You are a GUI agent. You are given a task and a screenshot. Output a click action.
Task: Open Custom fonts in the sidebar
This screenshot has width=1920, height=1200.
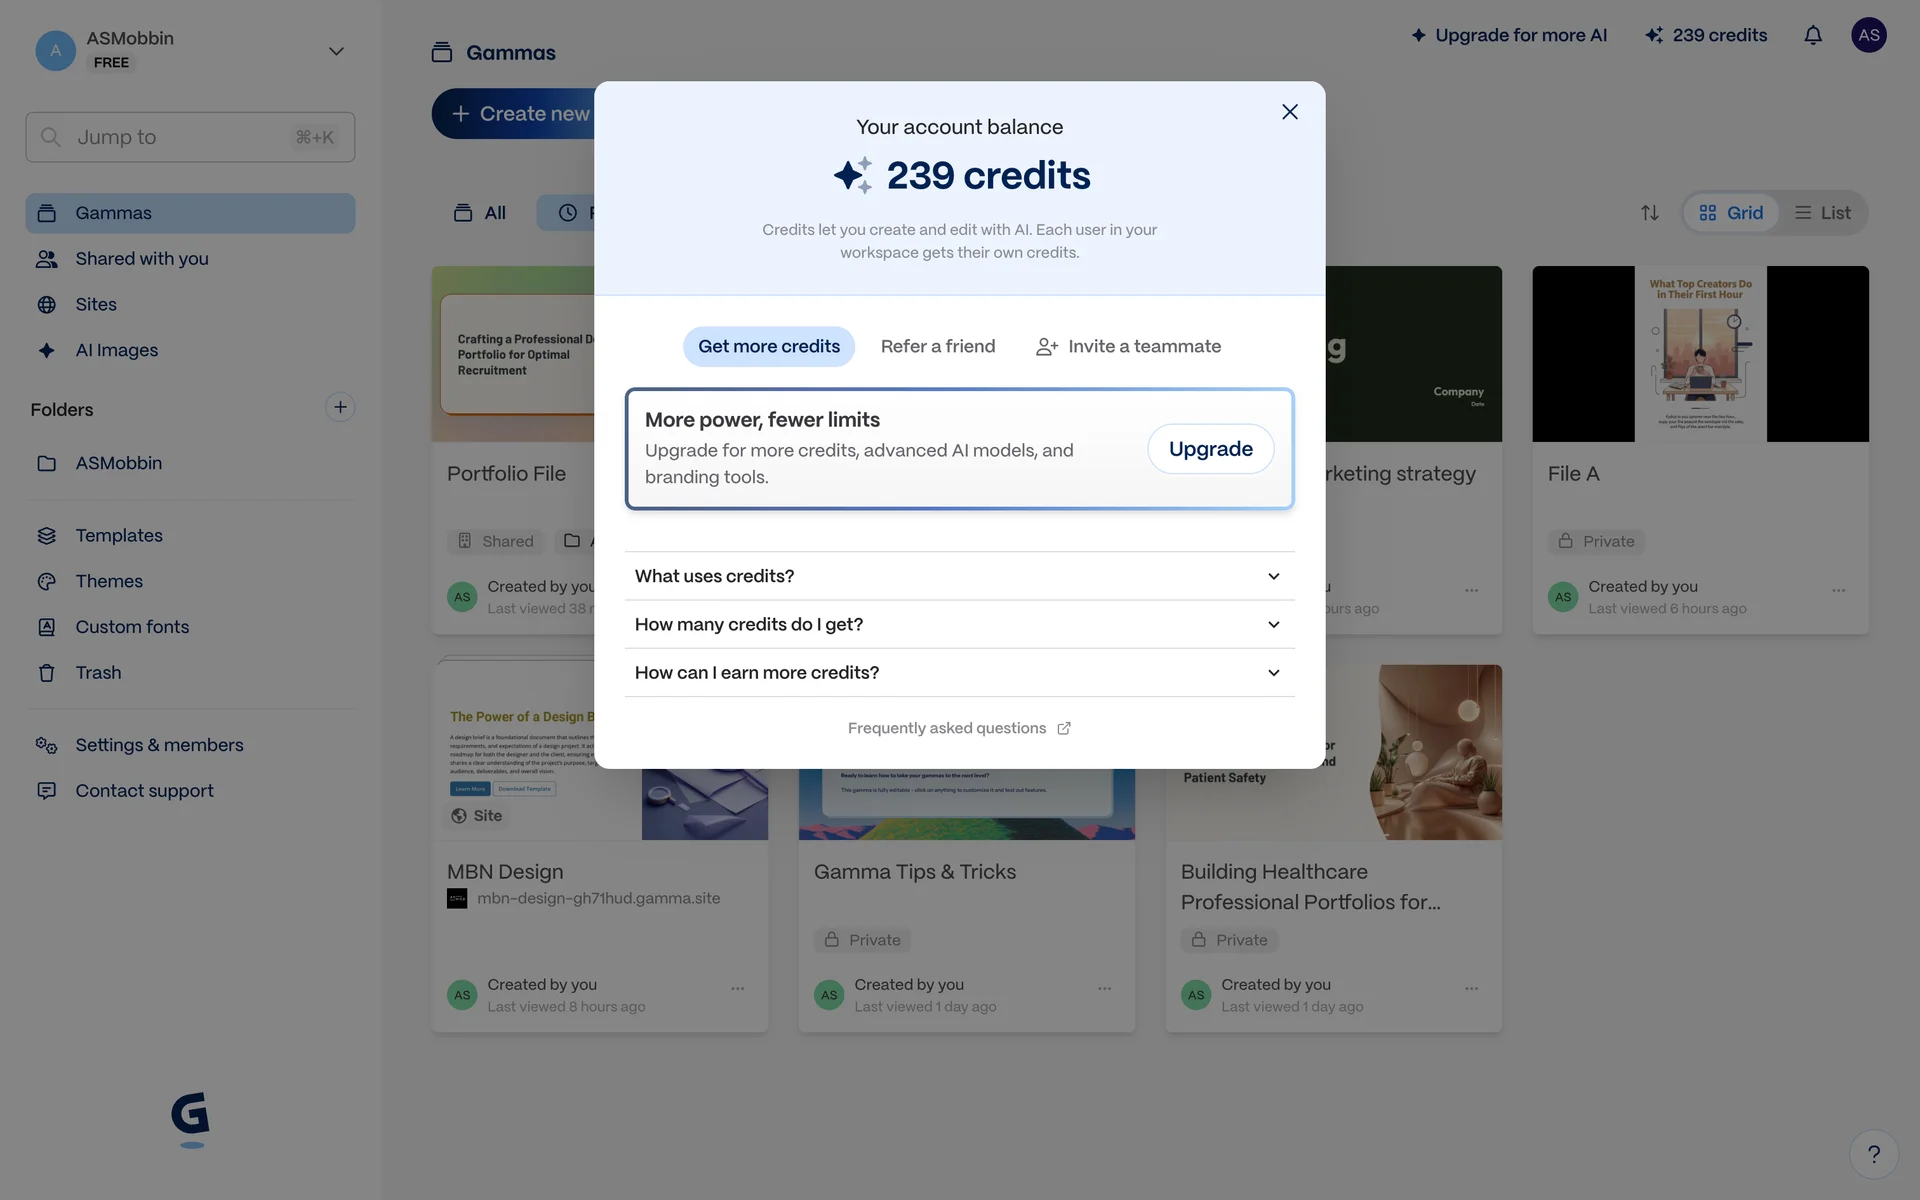[x=132, y=627]
